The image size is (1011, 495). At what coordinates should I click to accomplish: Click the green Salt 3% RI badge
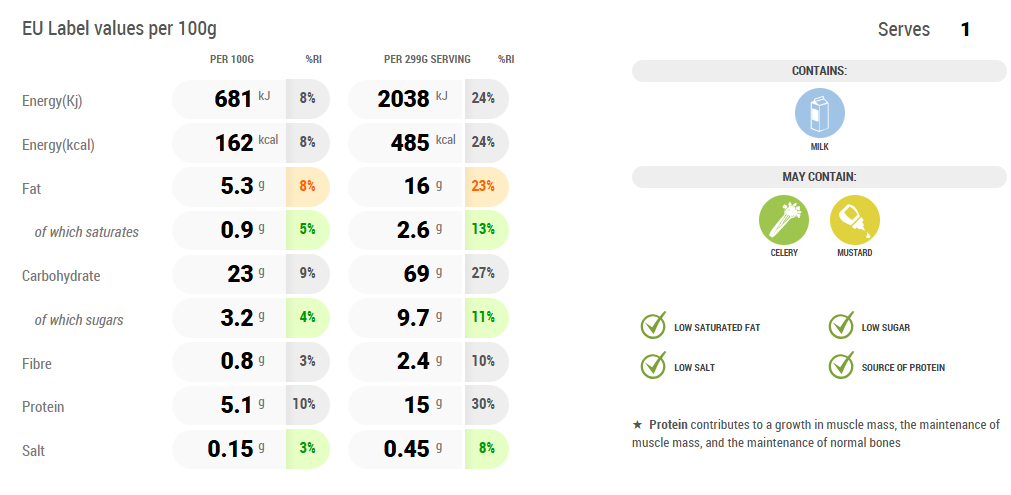(307, 448)
